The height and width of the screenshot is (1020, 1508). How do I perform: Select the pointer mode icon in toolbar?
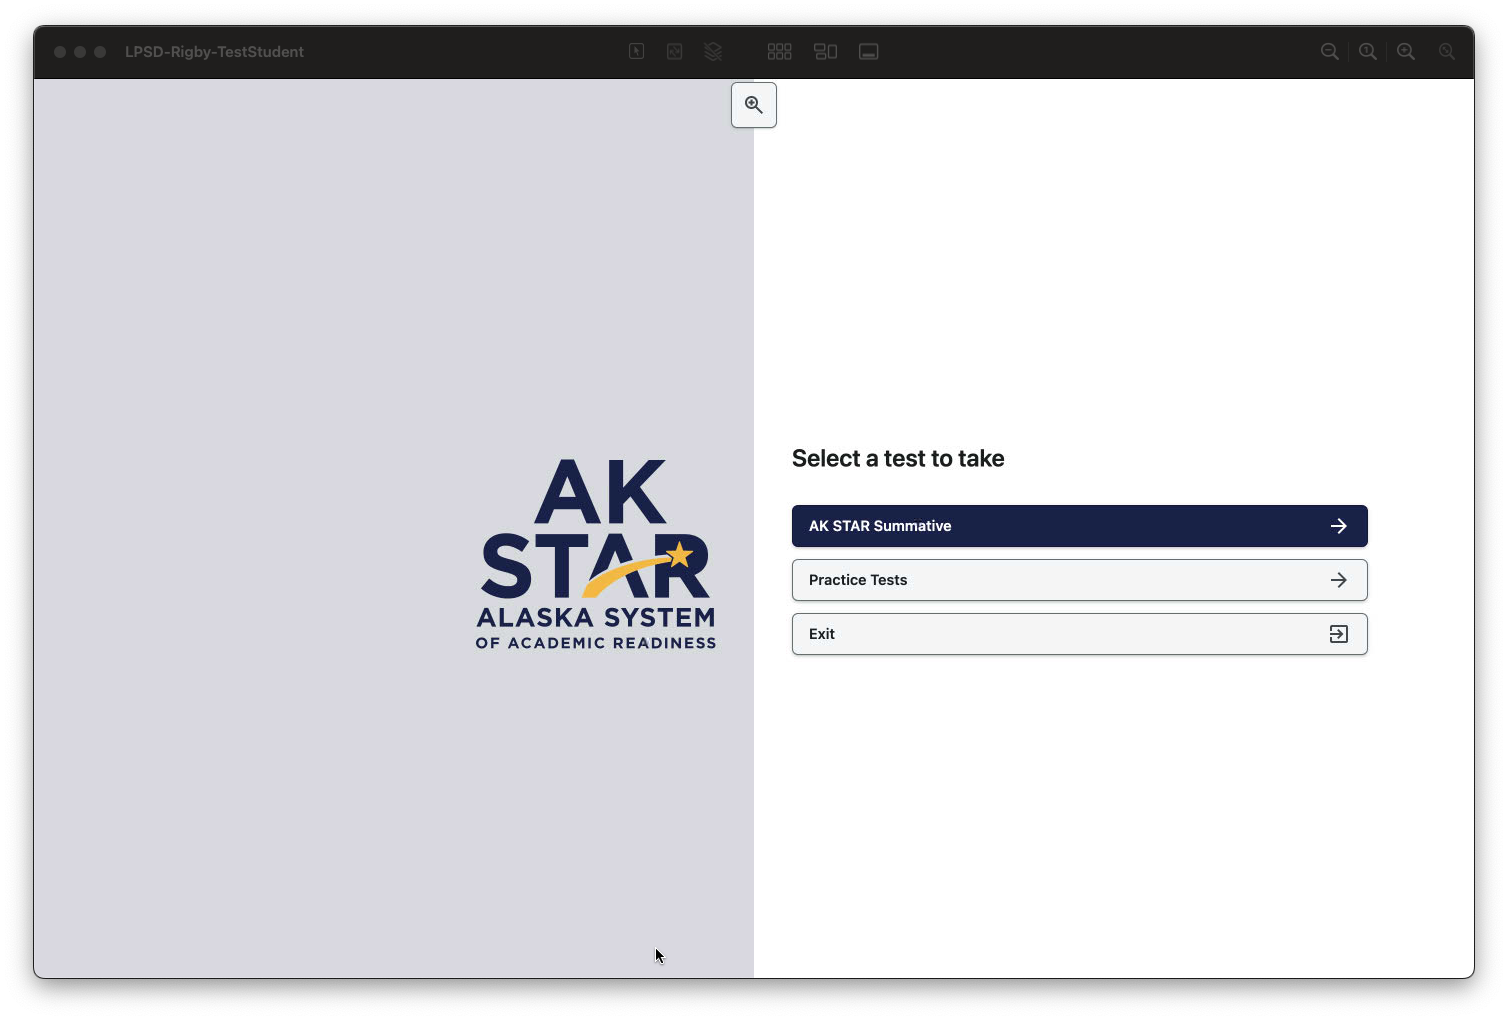pos(636,51)
